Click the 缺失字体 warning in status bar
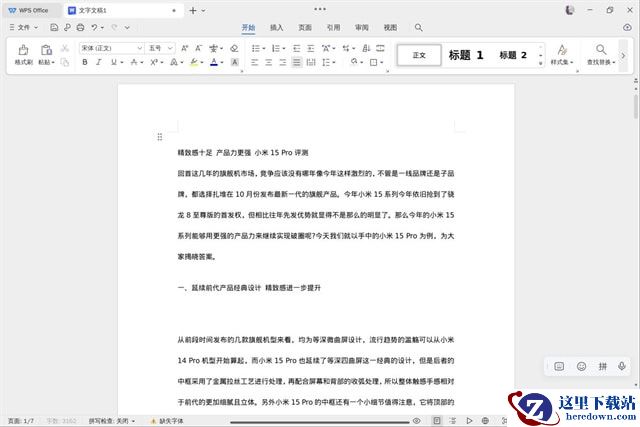The image size is (640, 427). click(x=167, y=420)
